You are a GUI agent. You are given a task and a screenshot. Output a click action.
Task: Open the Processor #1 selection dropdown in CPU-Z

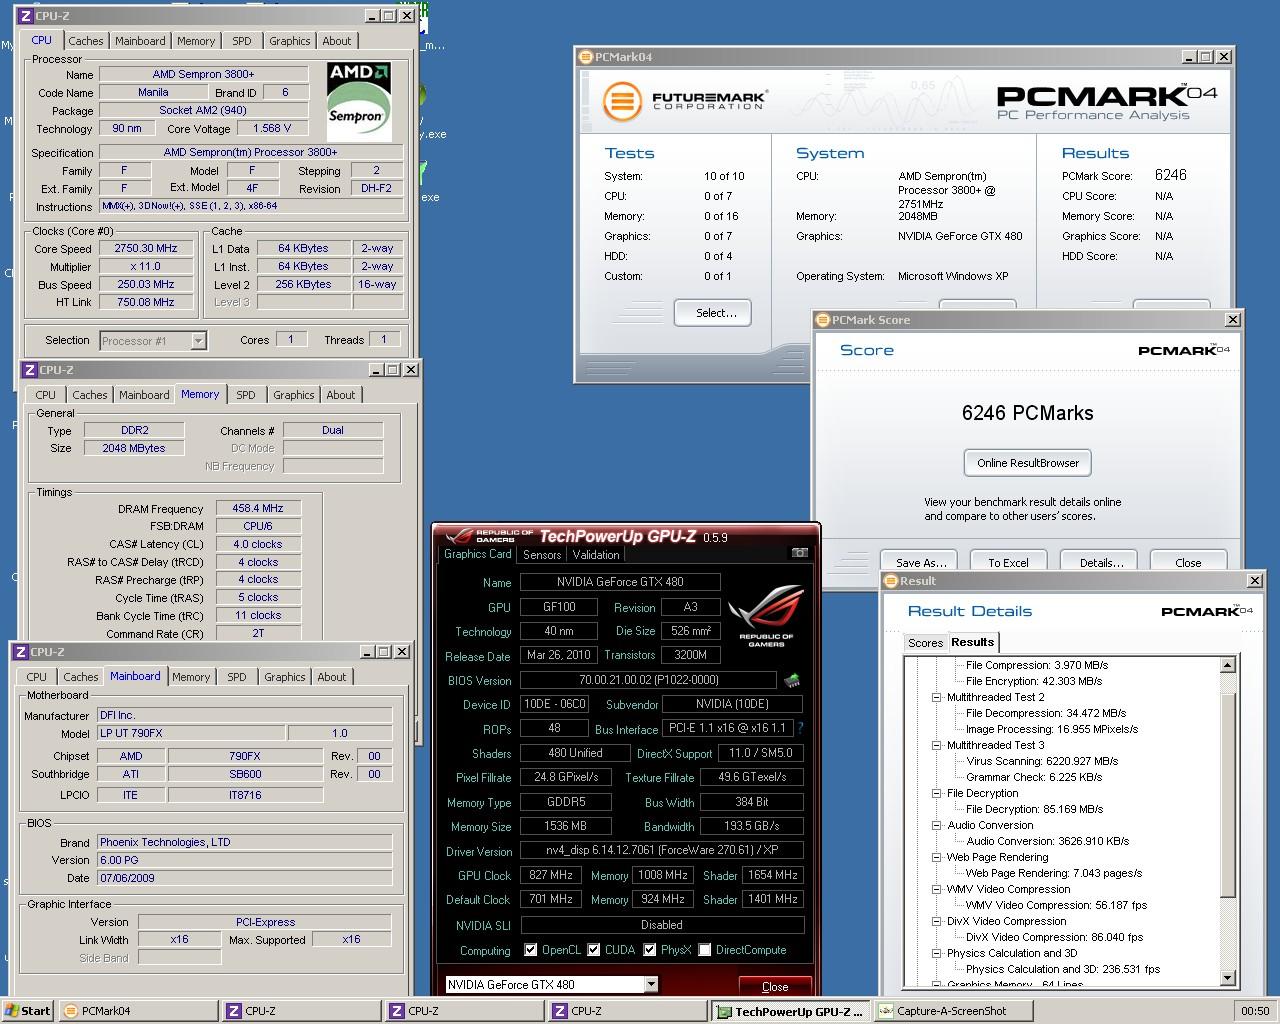tap(198, 341)
